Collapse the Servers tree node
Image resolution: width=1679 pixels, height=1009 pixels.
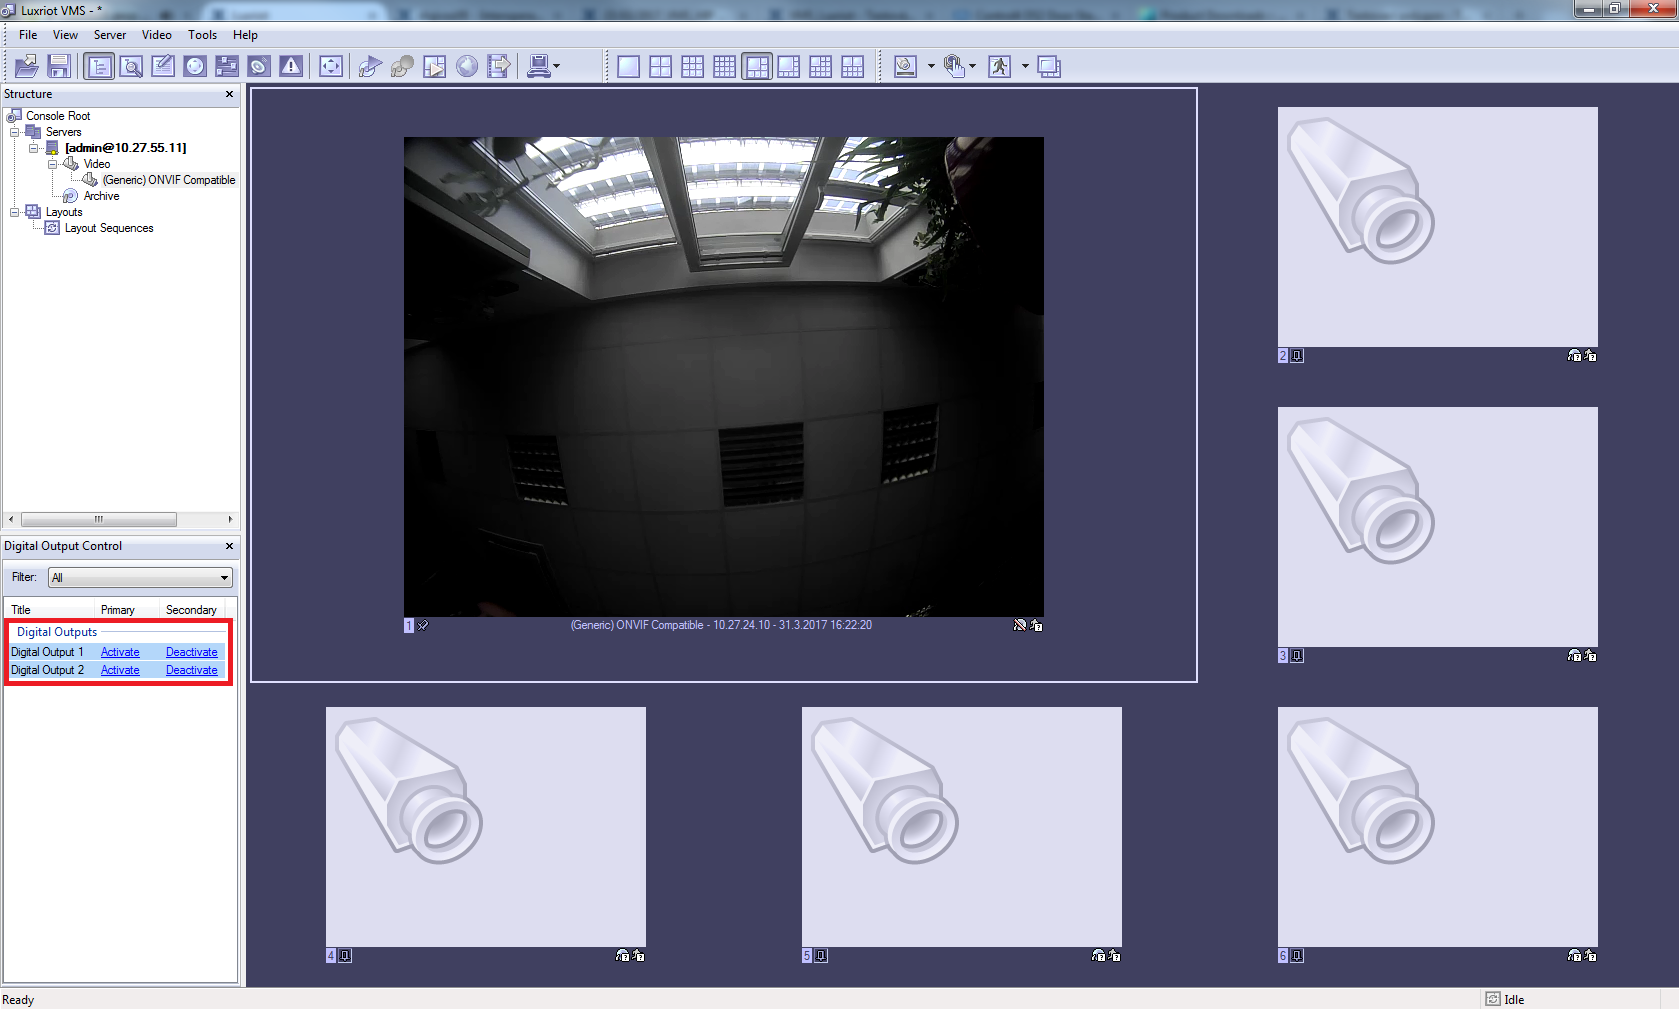click(x=15, y=132)
